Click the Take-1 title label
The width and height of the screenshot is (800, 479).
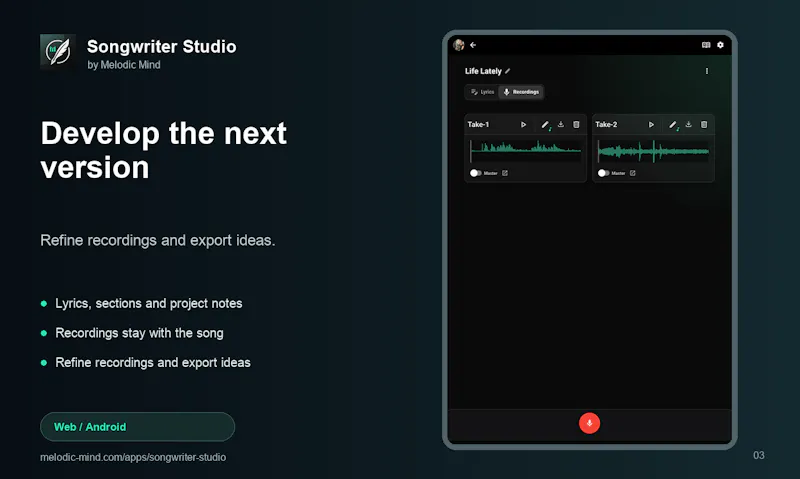478,124
